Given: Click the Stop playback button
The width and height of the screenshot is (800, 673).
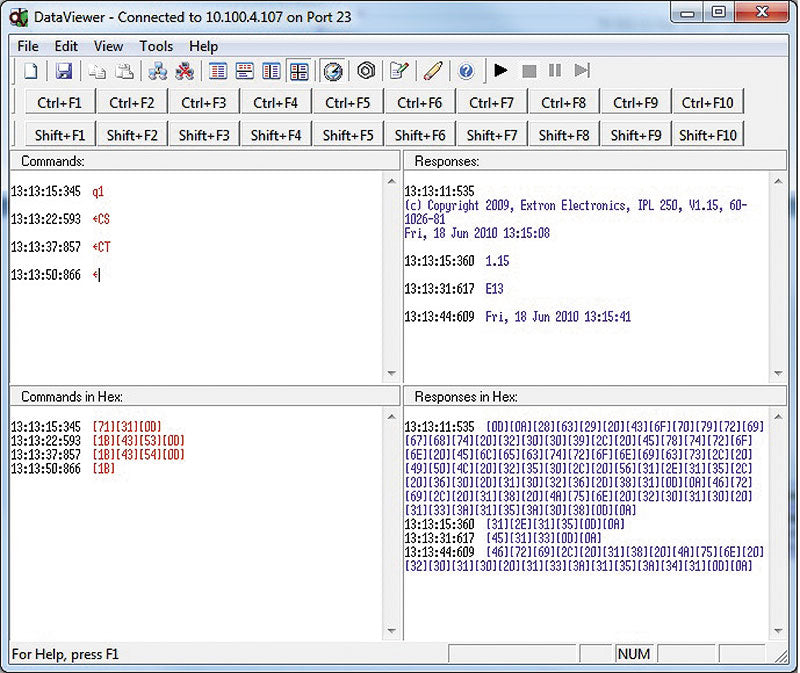Looking at the screenshot, I should (529, 70).
